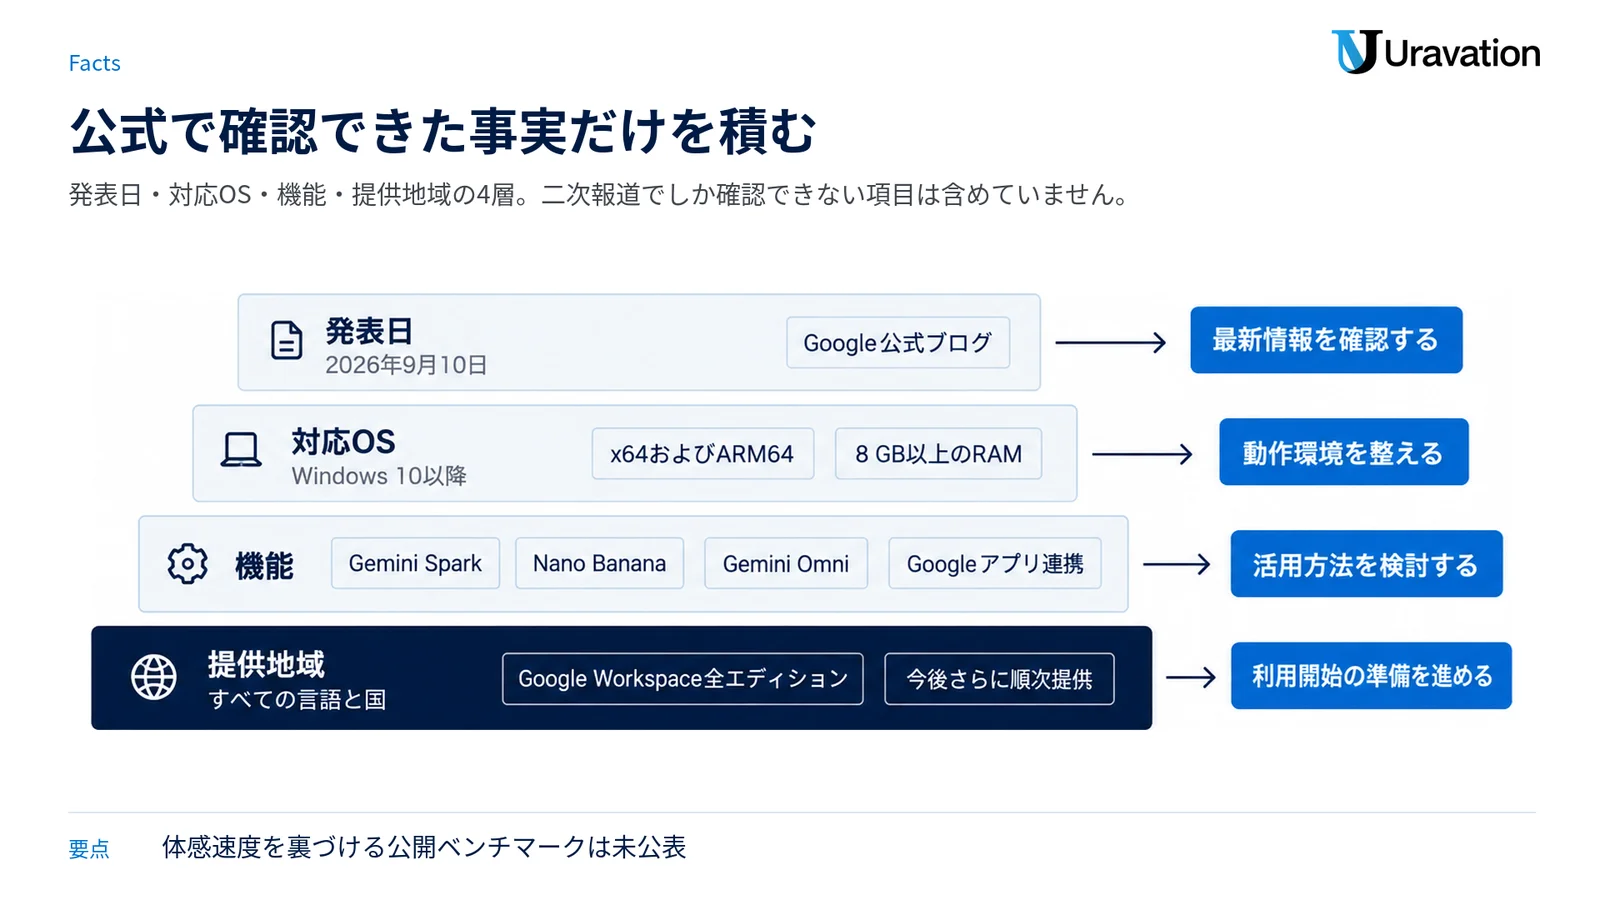Click the 提供地域 heading
This screenshot has width=1600, height=900.
click(x=266, y=664)
